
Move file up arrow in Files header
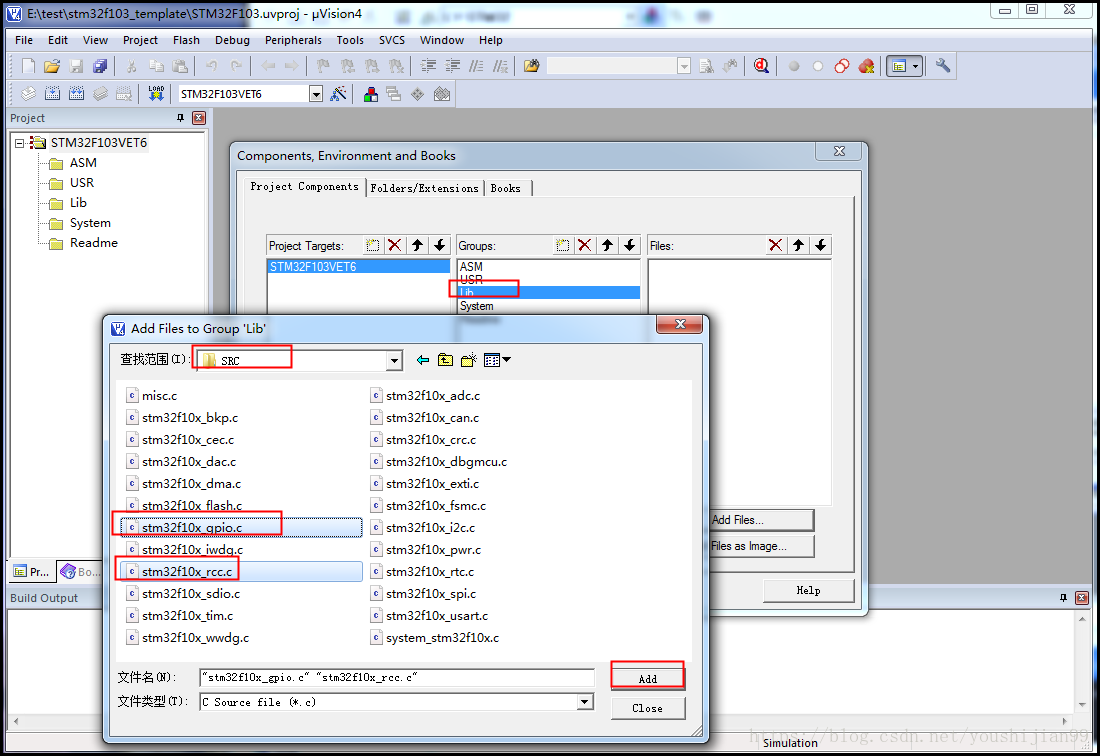798,245
